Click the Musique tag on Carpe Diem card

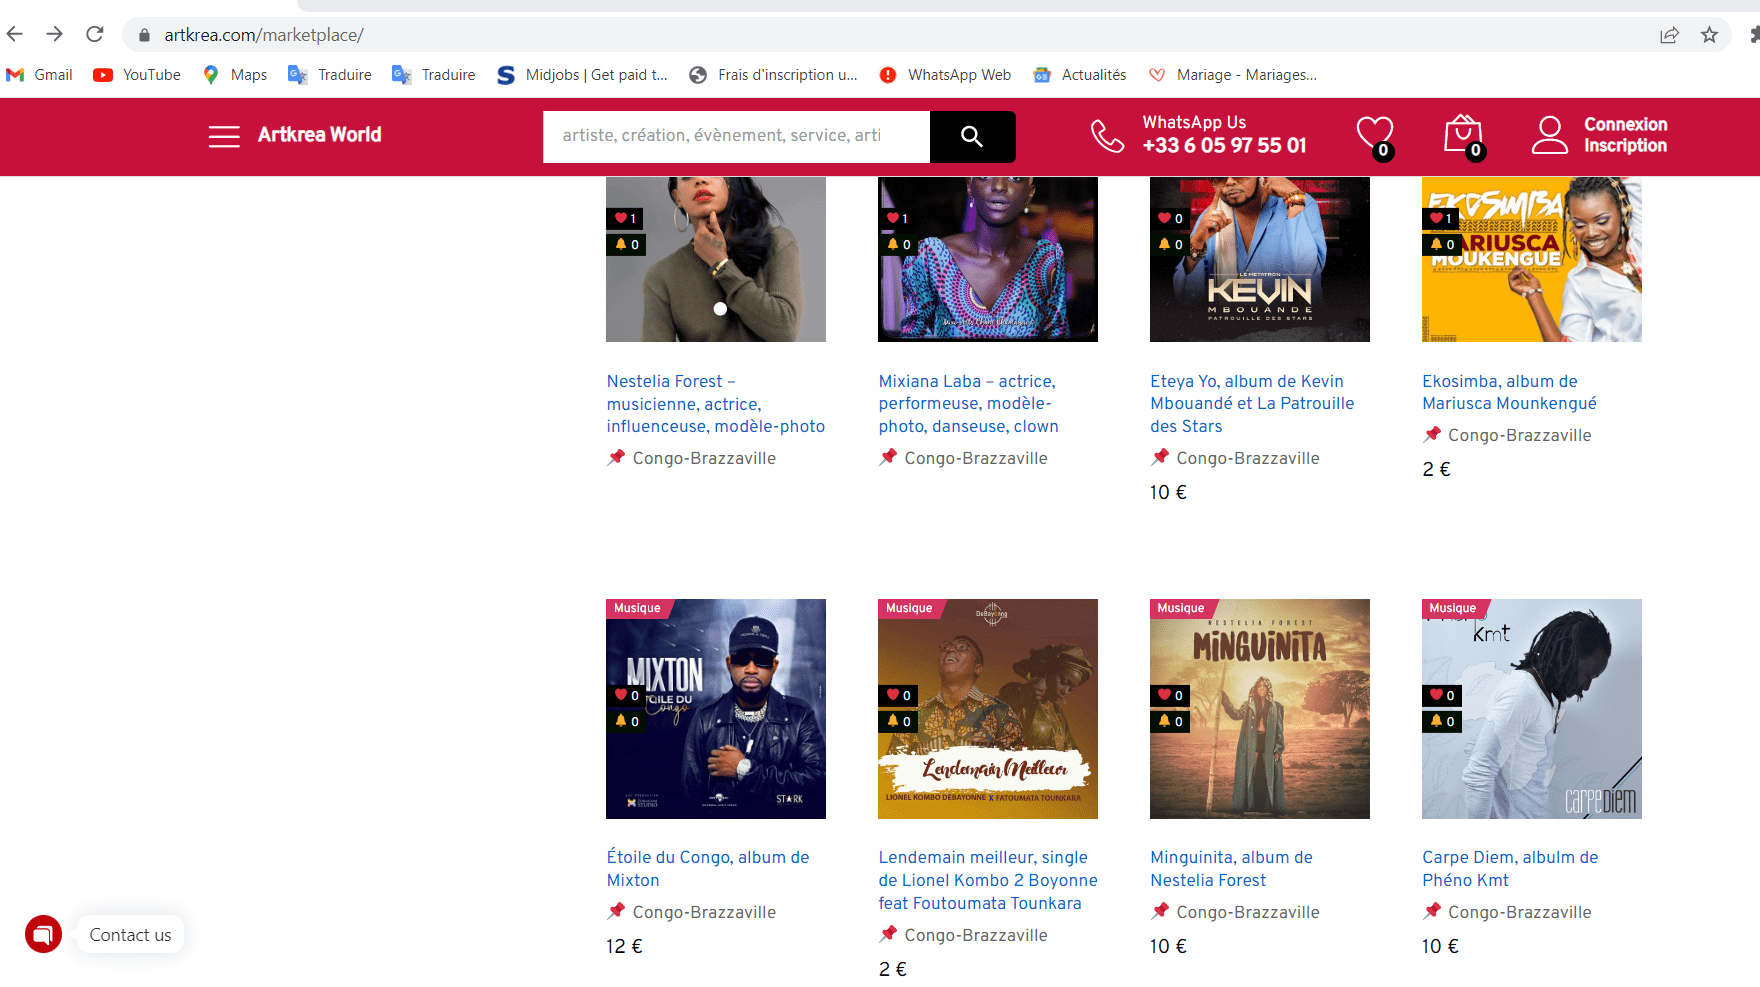[1452, 608]
